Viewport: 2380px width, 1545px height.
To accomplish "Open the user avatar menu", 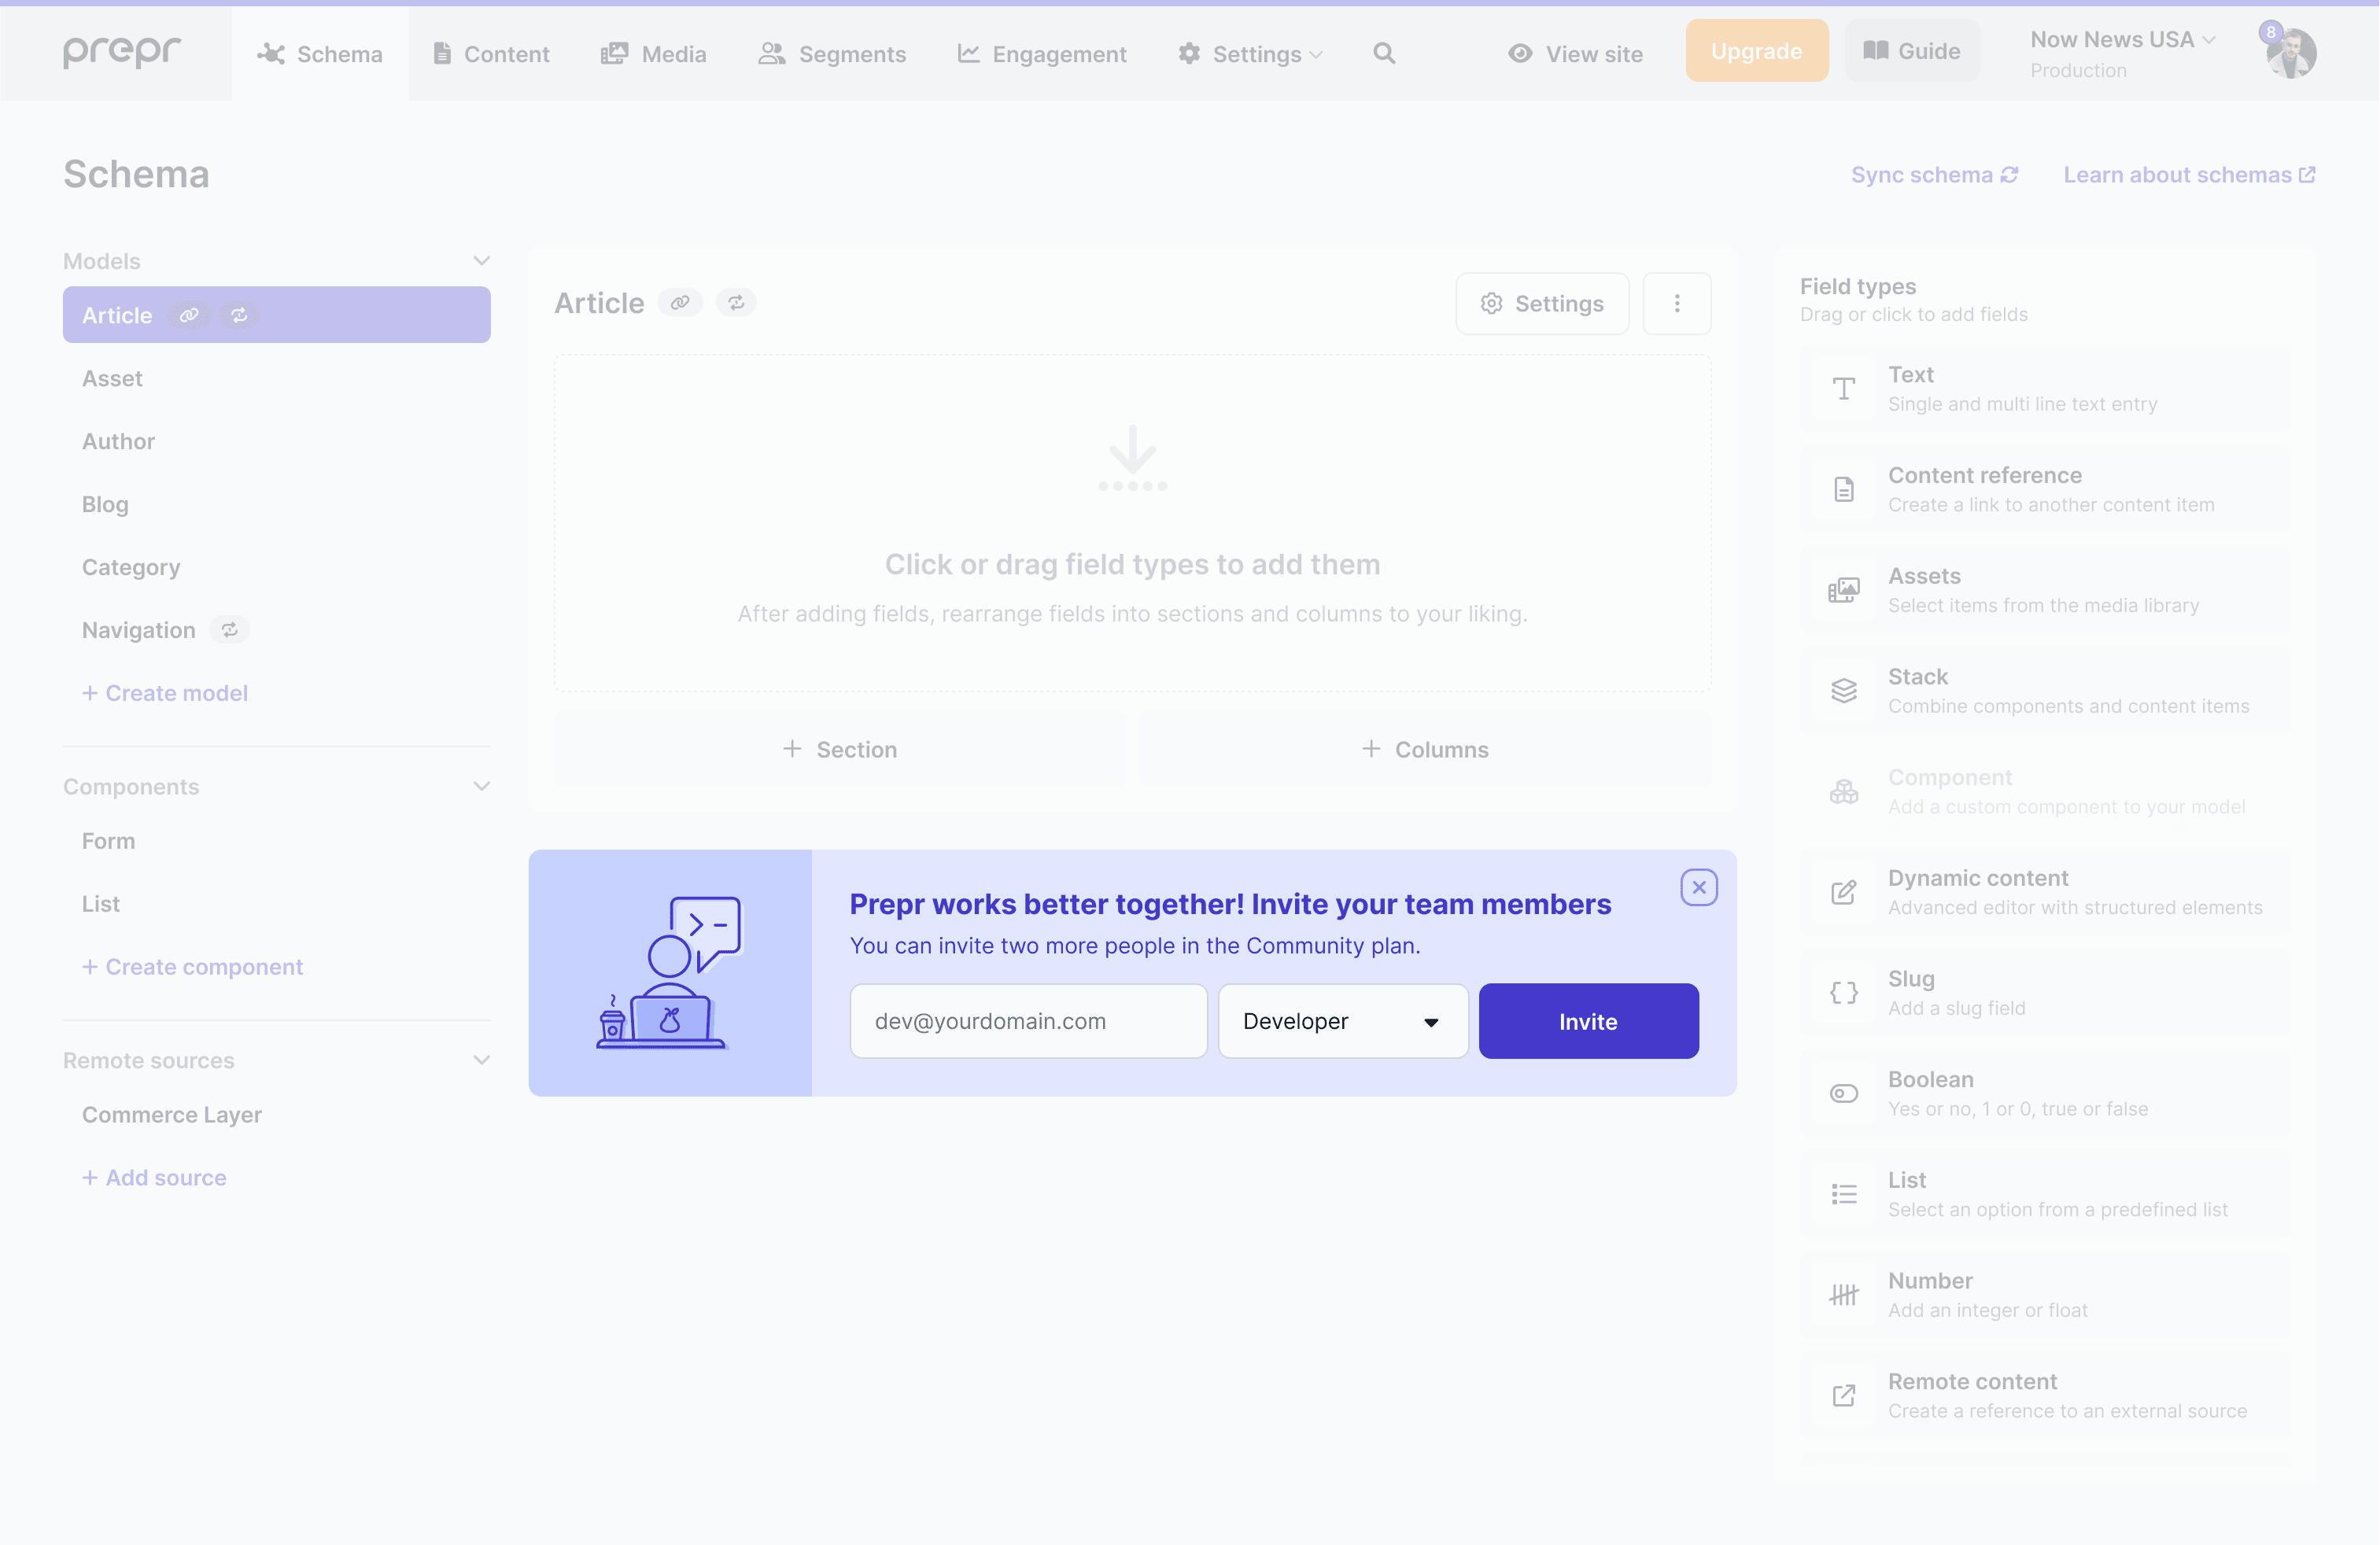I will tap(2291, 52).
